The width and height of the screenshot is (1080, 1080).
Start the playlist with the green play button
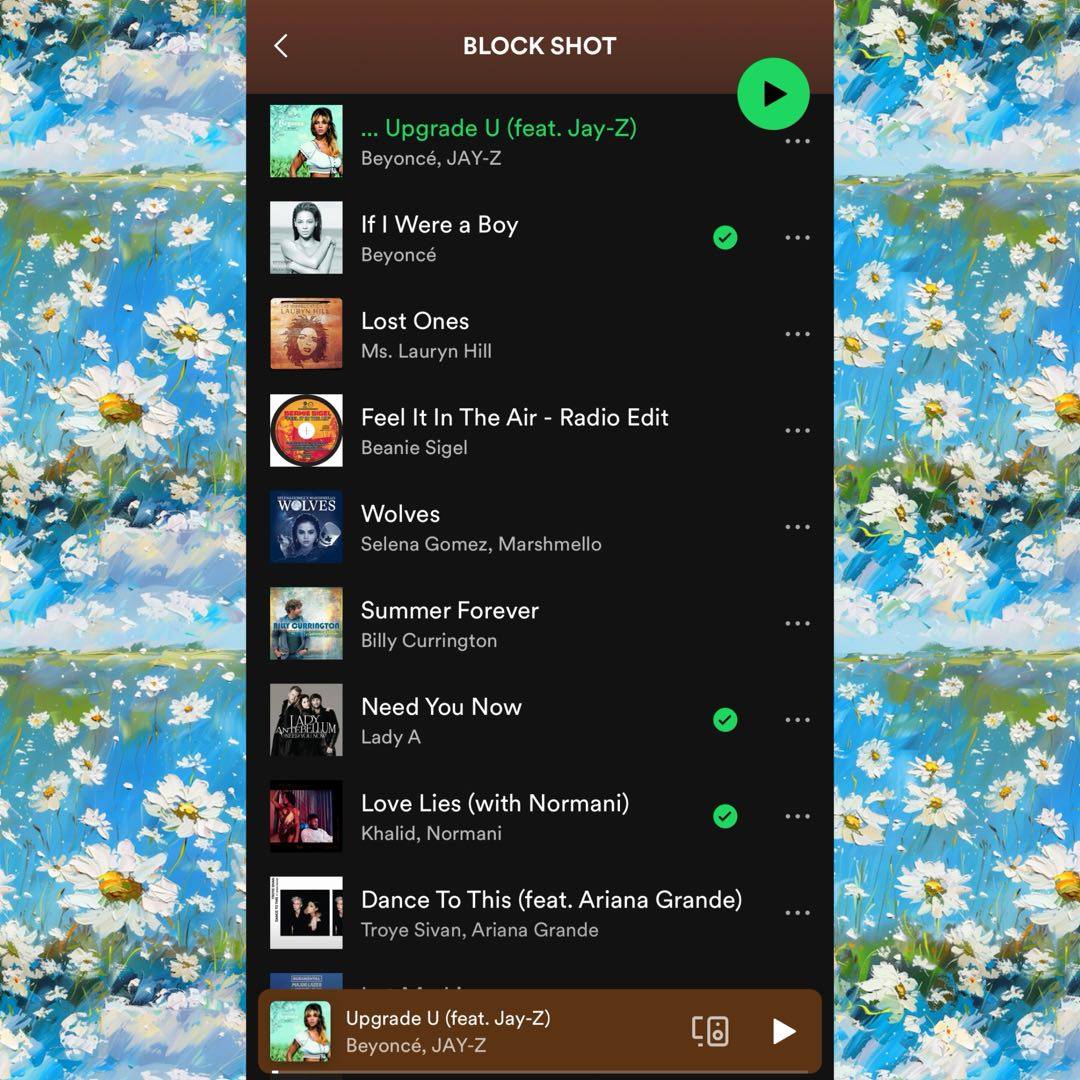[773, 94]
